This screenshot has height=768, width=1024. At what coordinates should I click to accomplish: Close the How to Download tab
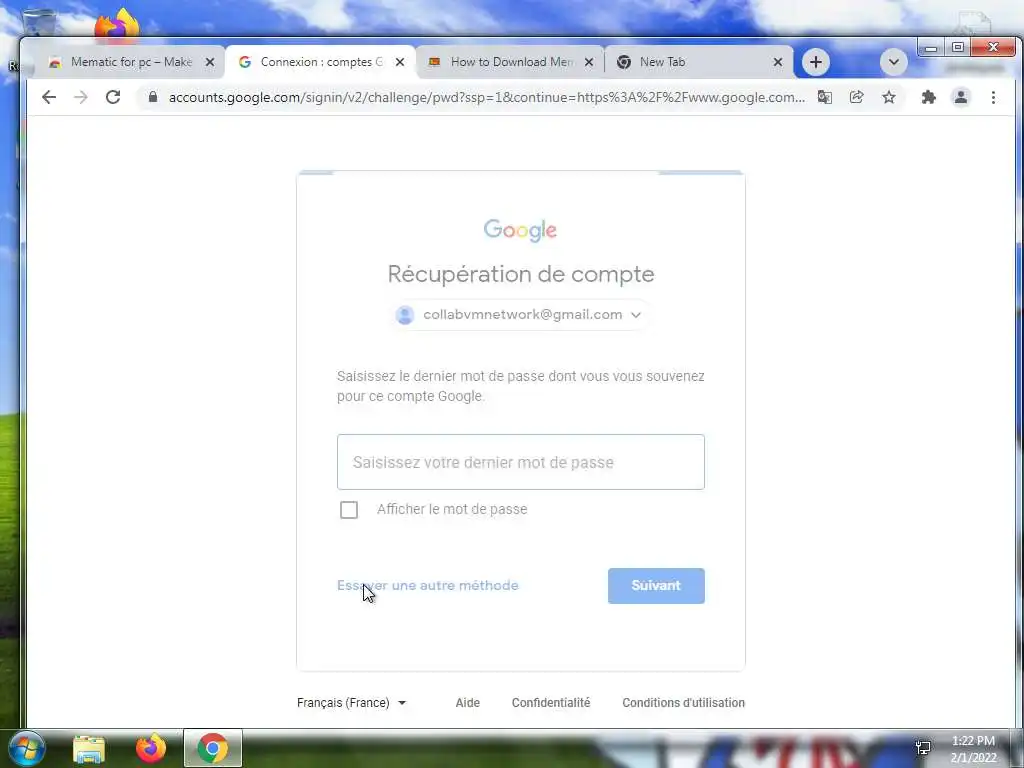[x=588, y=62]
